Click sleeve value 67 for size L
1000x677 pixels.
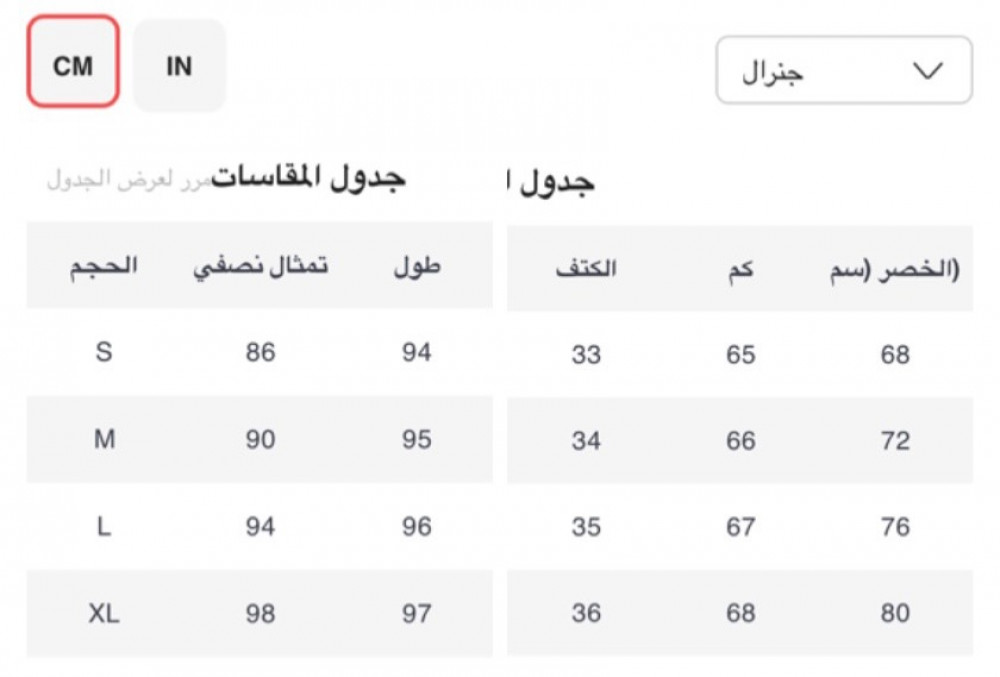(741, 527)
